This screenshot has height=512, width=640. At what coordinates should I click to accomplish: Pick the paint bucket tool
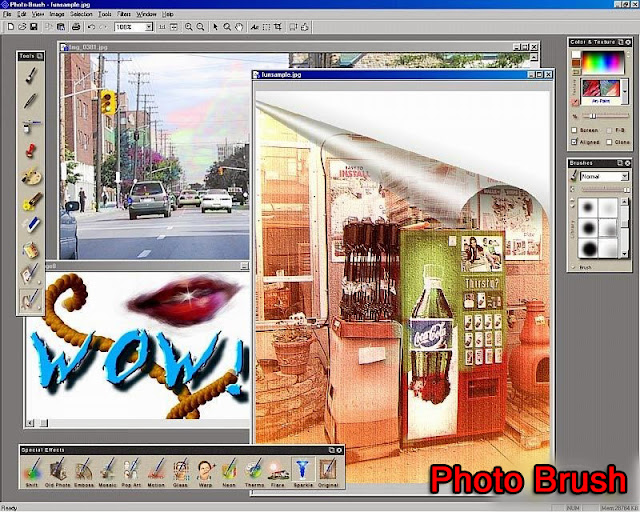coord(31,250)
